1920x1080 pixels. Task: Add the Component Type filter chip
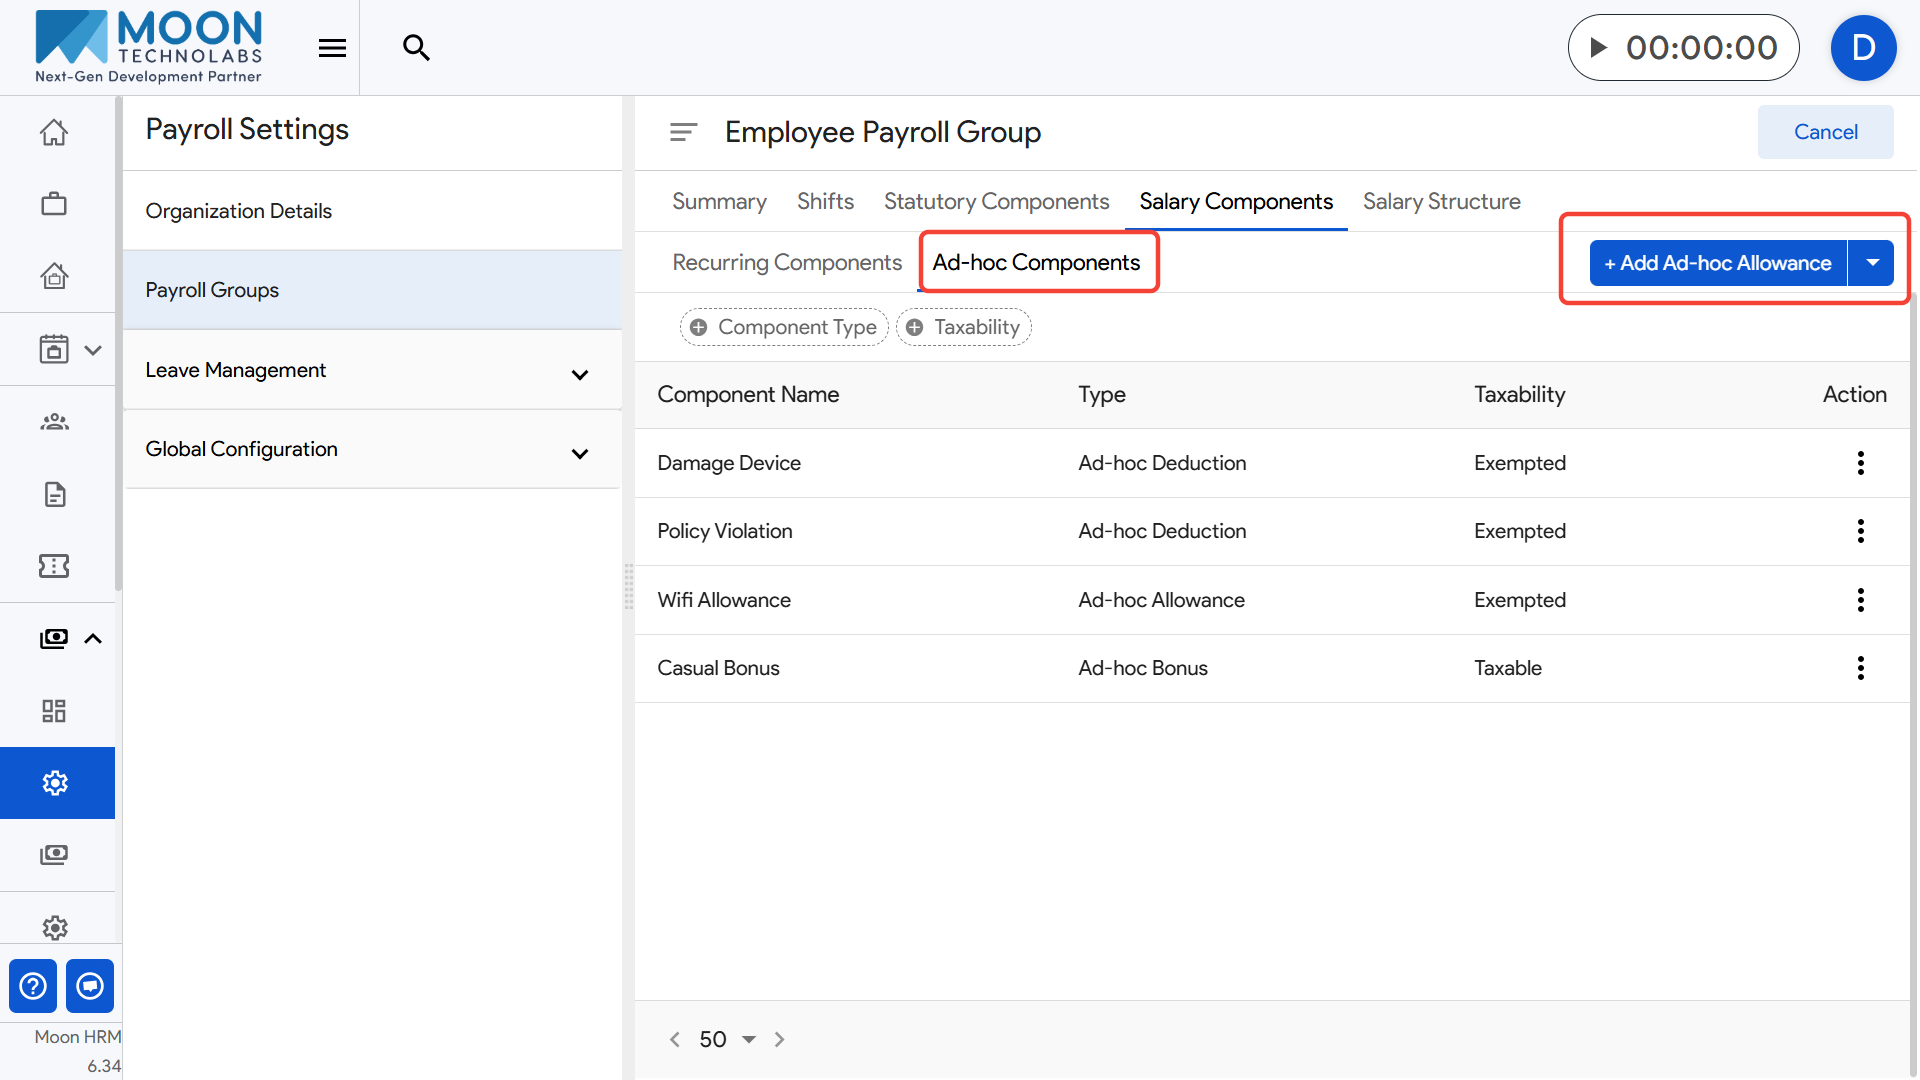[784, 327]
